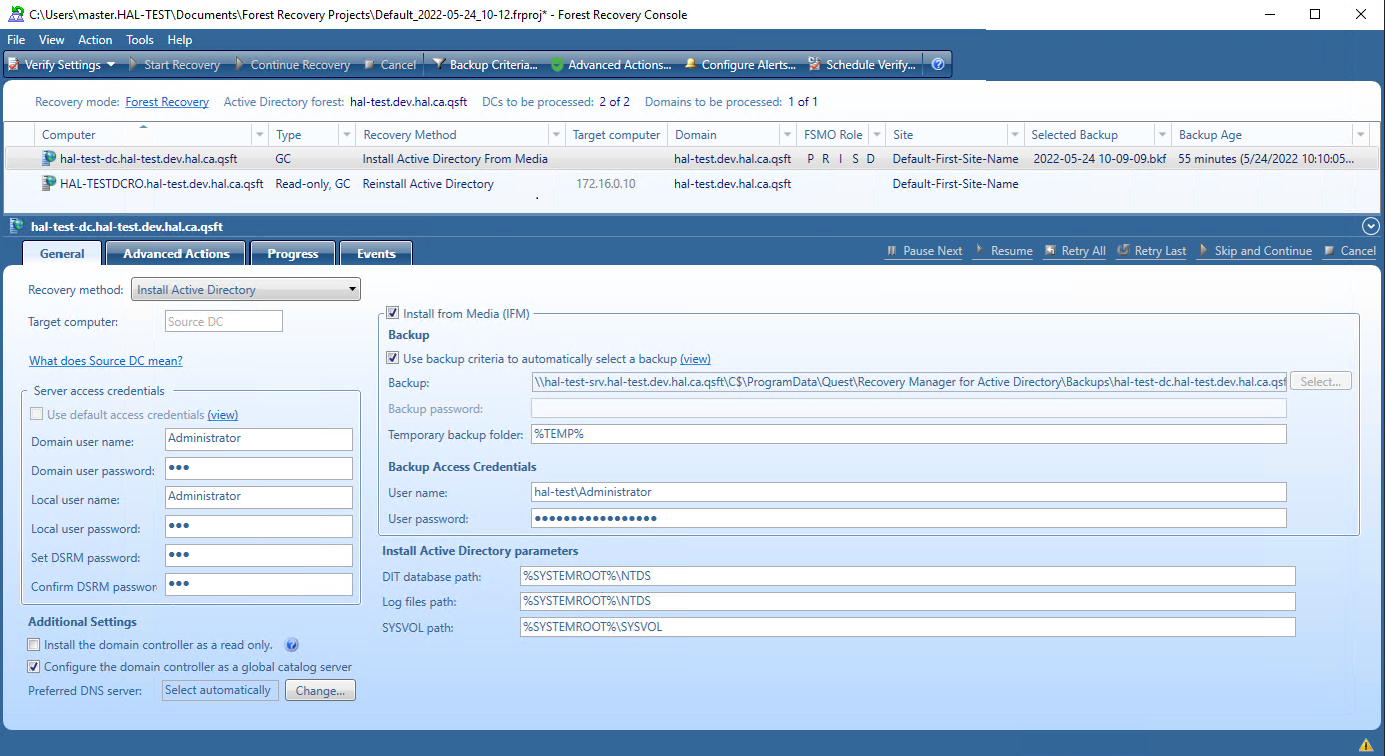Click Pause Next
This screenshot has width=1385, height=756.
click(x=923, y=251)
